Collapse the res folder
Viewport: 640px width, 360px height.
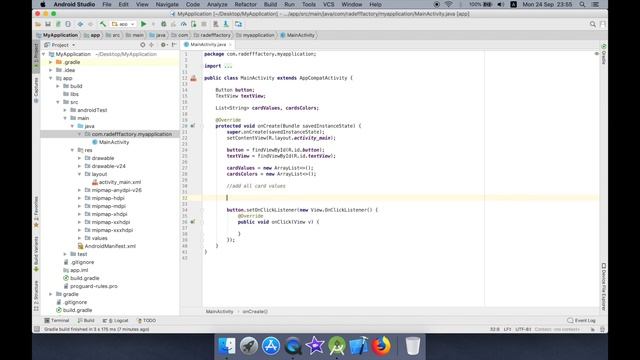click(x=72, y=150)
